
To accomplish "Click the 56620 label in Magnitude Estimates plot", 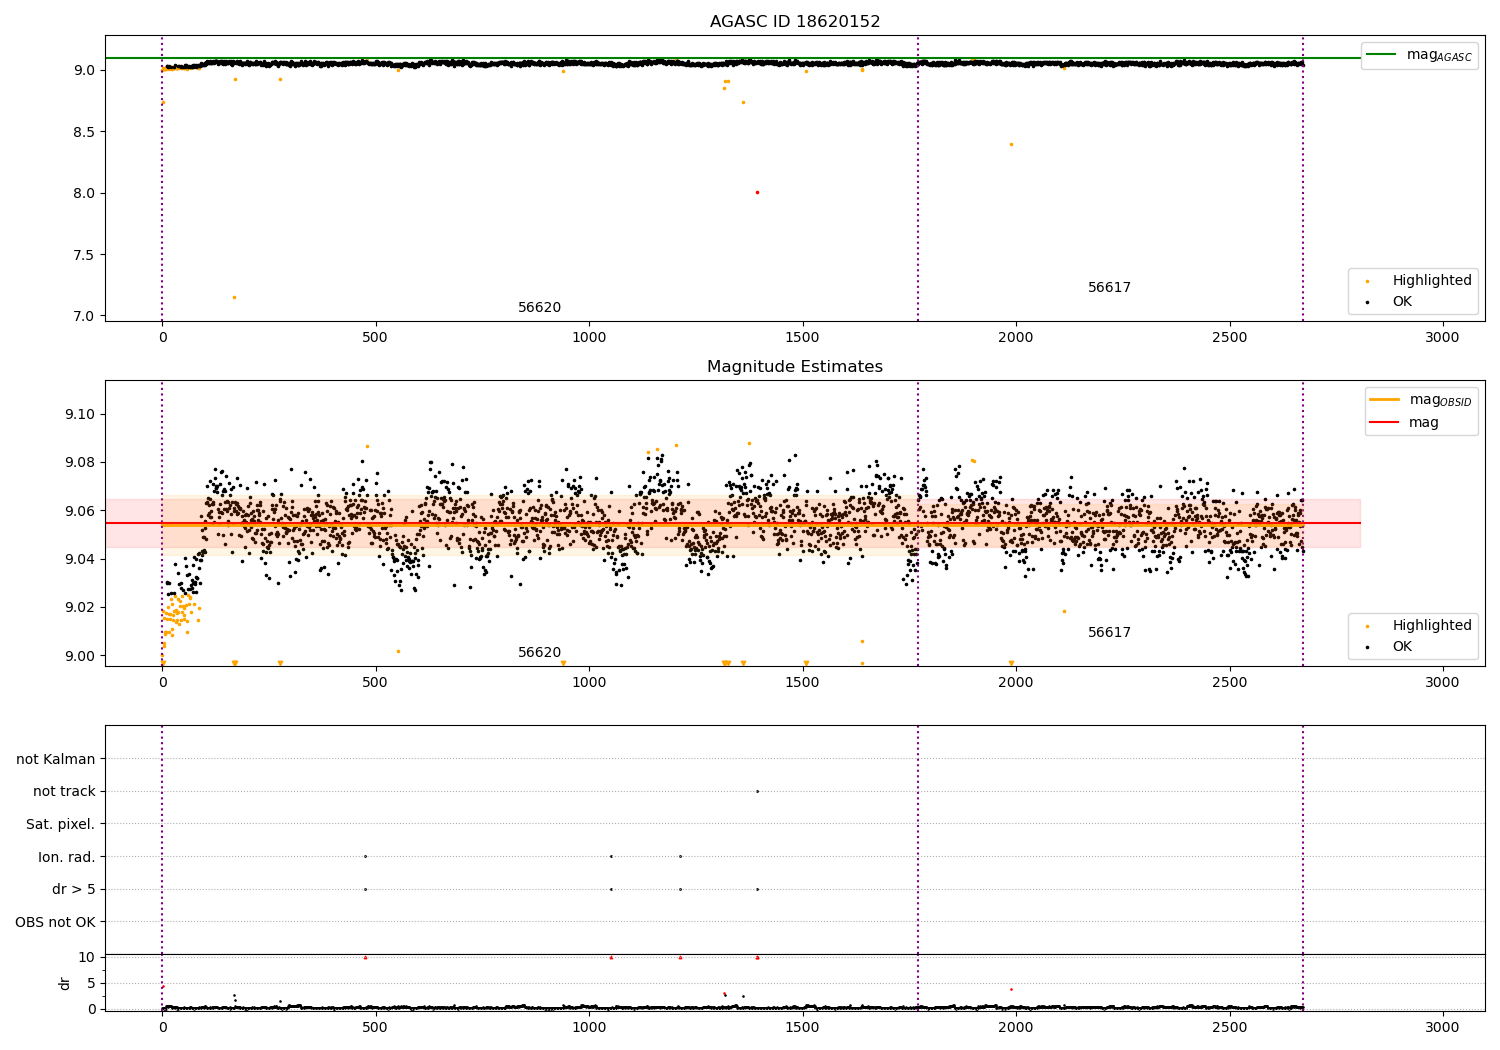I will [539, 653].
